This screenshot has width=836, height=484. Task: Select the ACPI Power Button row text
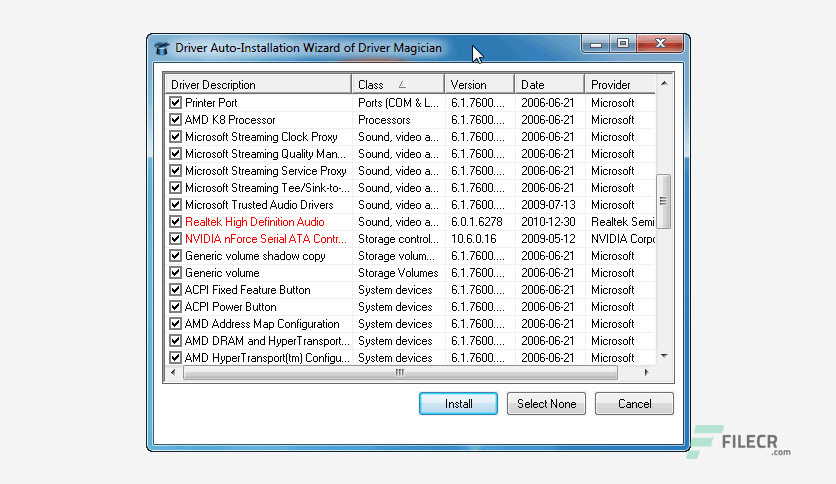pos(231,307)
